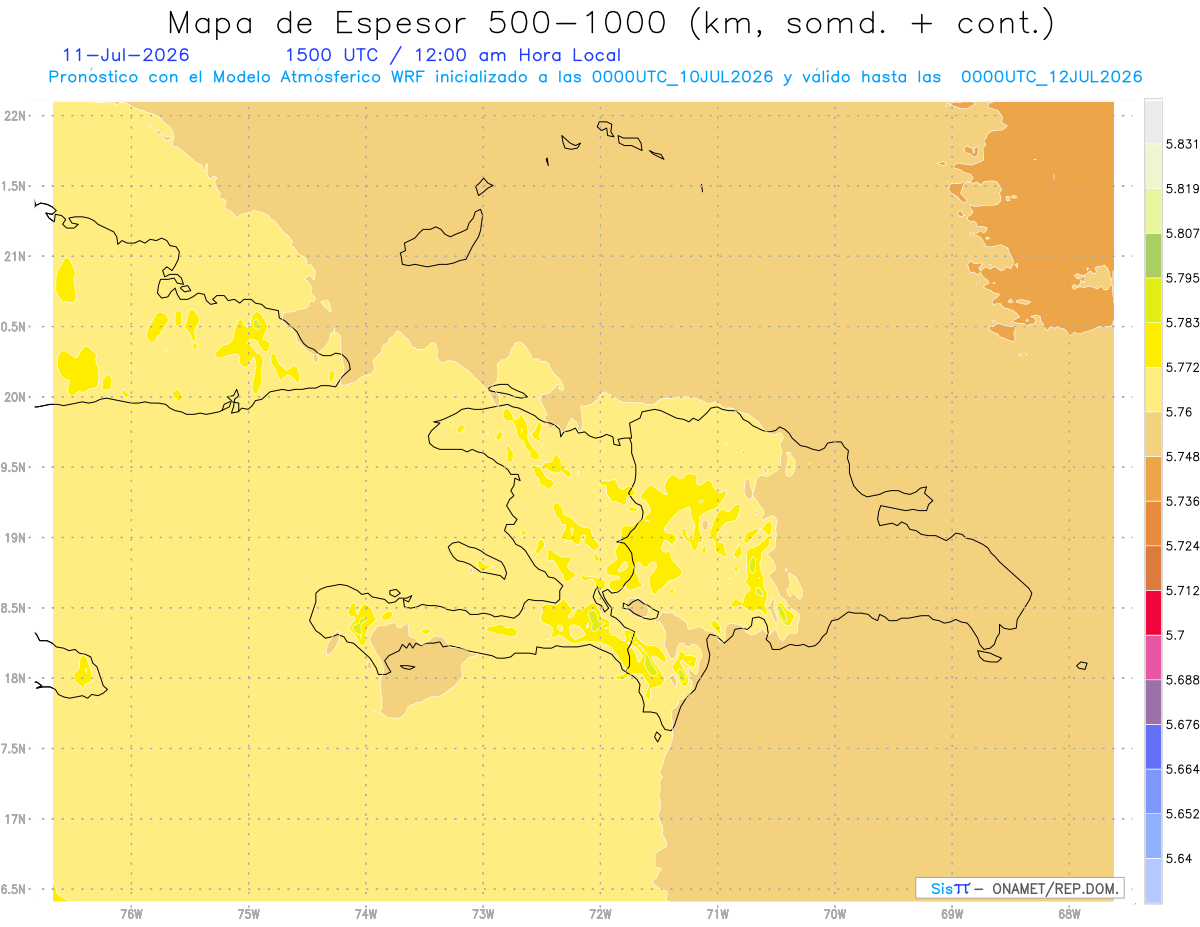Click the '17N' latitude label
The image size is (1200, 927).
tap(16, 819)
